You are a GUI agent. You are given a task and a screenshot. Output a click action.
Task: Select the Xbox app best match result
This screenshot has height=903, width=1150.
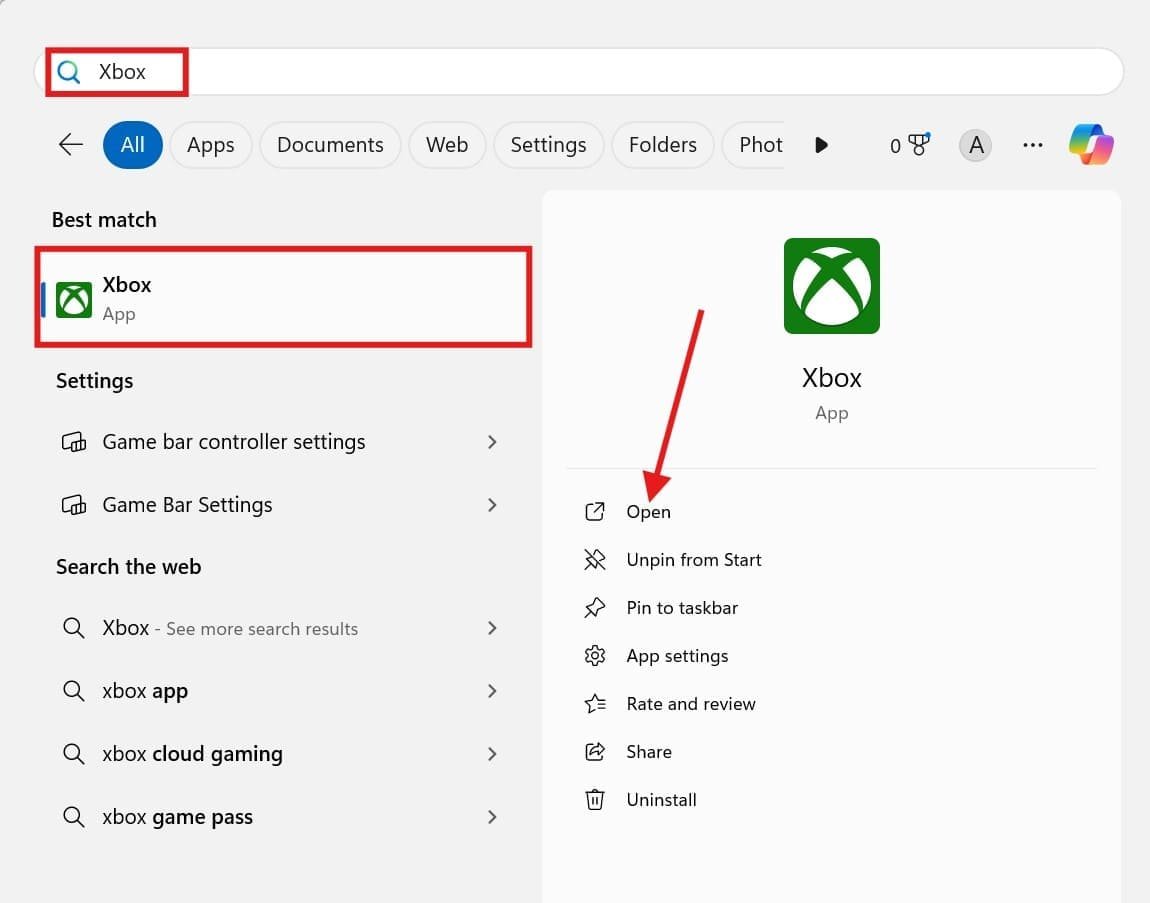pyautogui.click(x=283, y=298)
